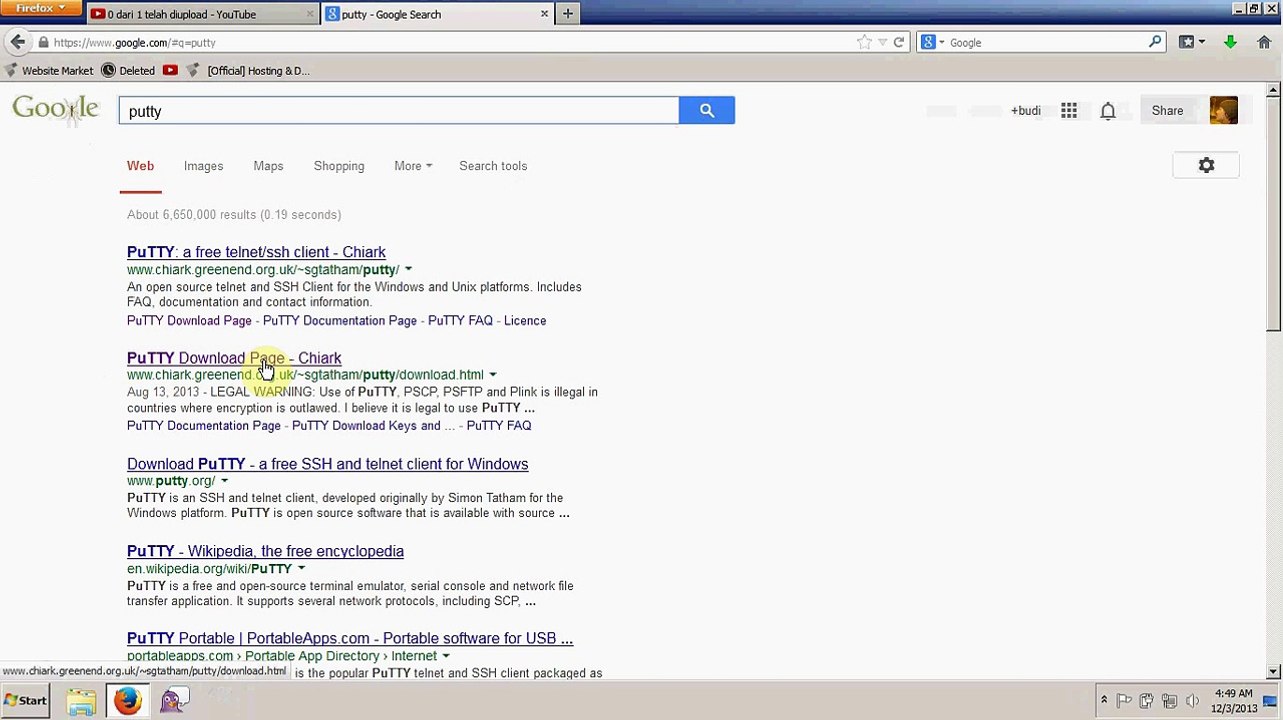The image size is (1283, 720).
Task: Show hidden system tray icons arrow
Action: [1103, 701]
